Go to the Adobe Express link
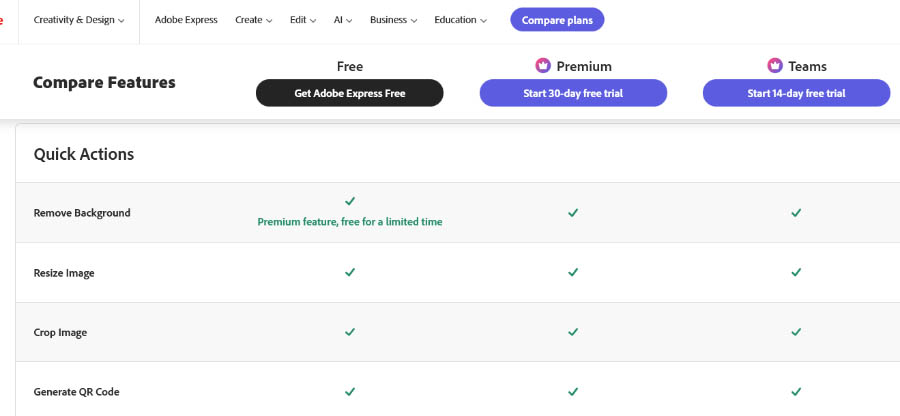 186,20
